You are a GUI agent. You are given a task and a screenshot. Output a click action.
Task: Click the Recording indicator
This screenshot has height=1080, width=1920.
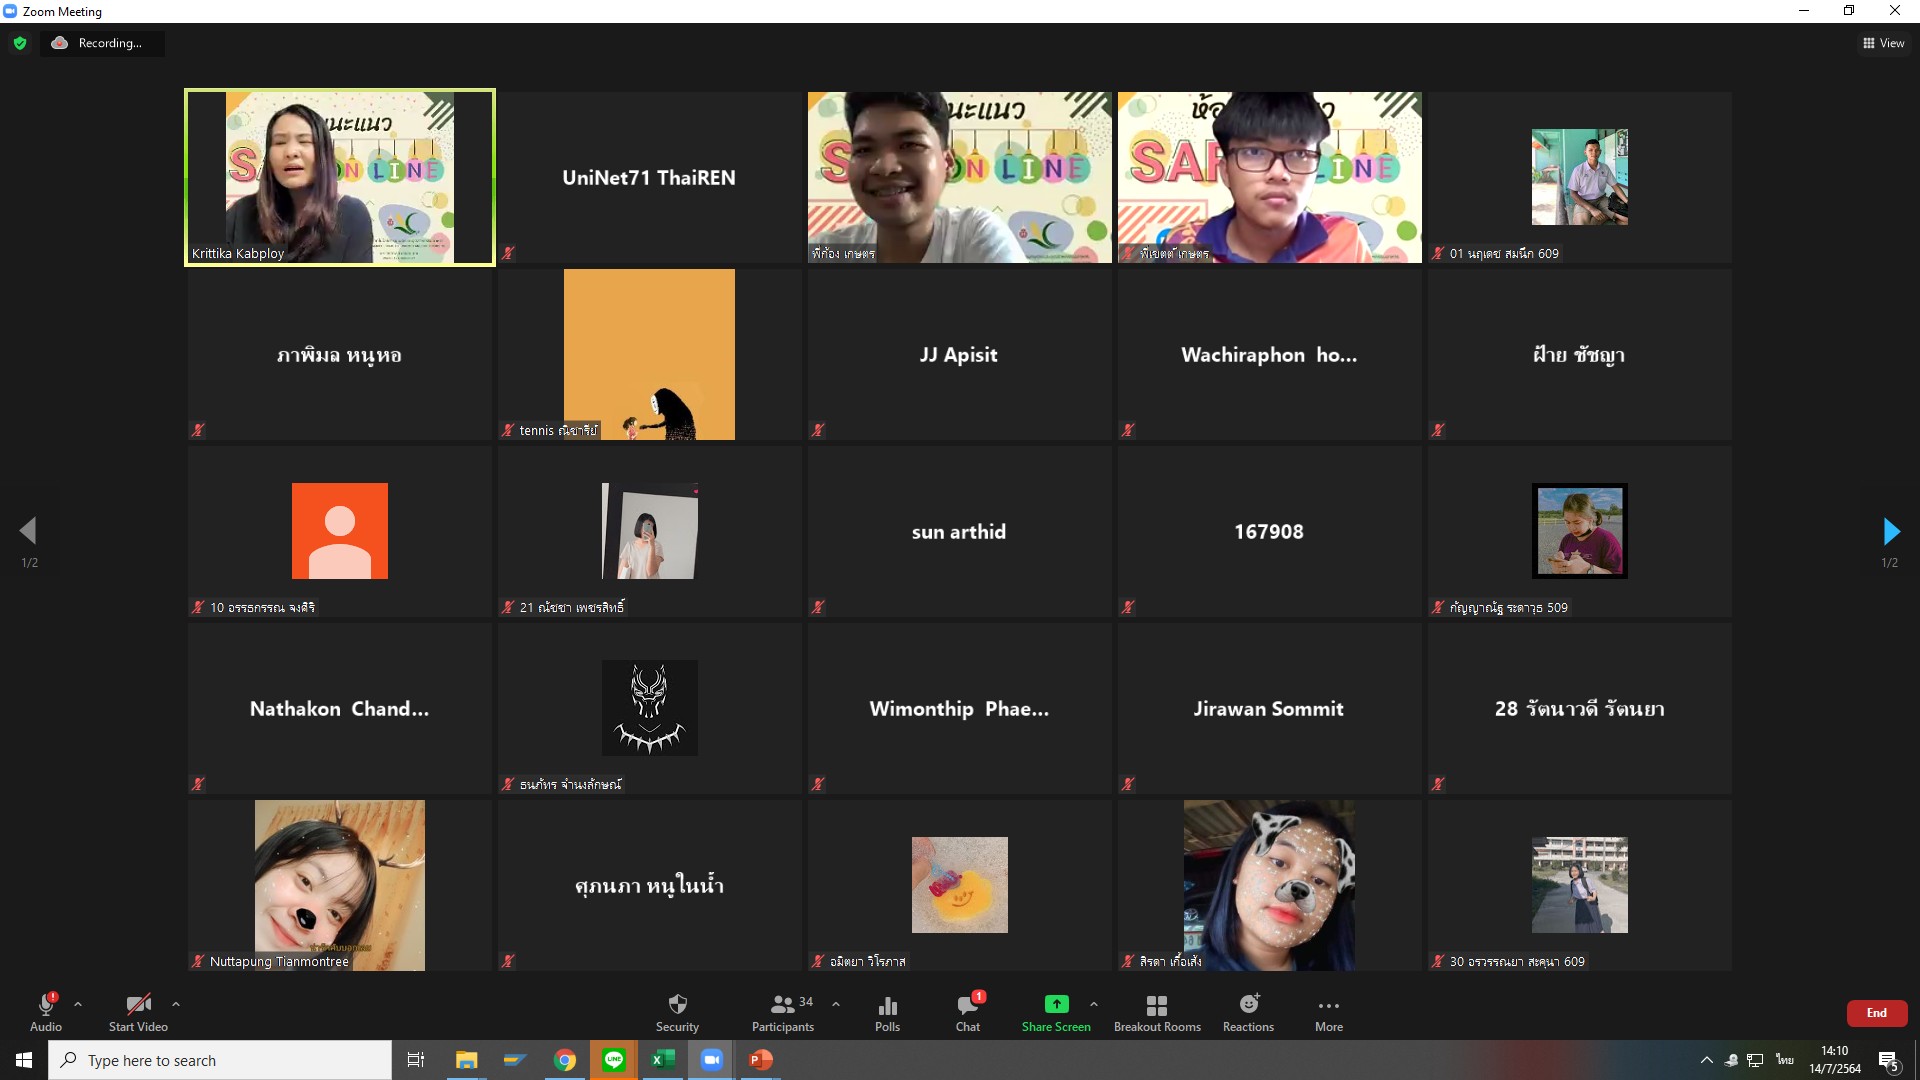(x=101, y=43)
